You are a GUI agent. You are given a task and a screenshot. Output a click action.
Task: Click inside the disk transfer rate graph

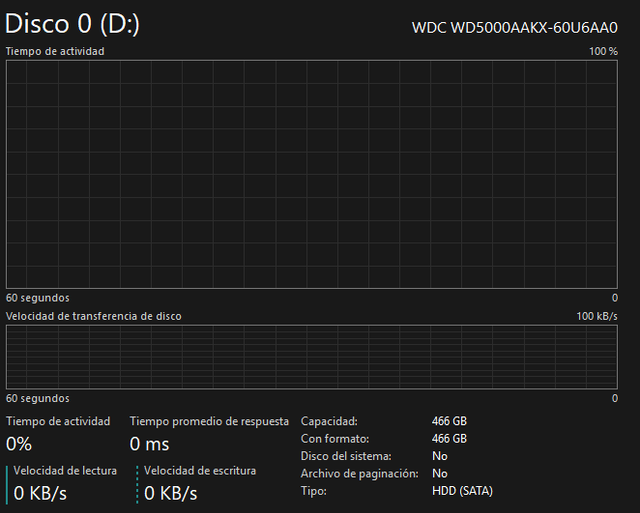tap(312, 357)
